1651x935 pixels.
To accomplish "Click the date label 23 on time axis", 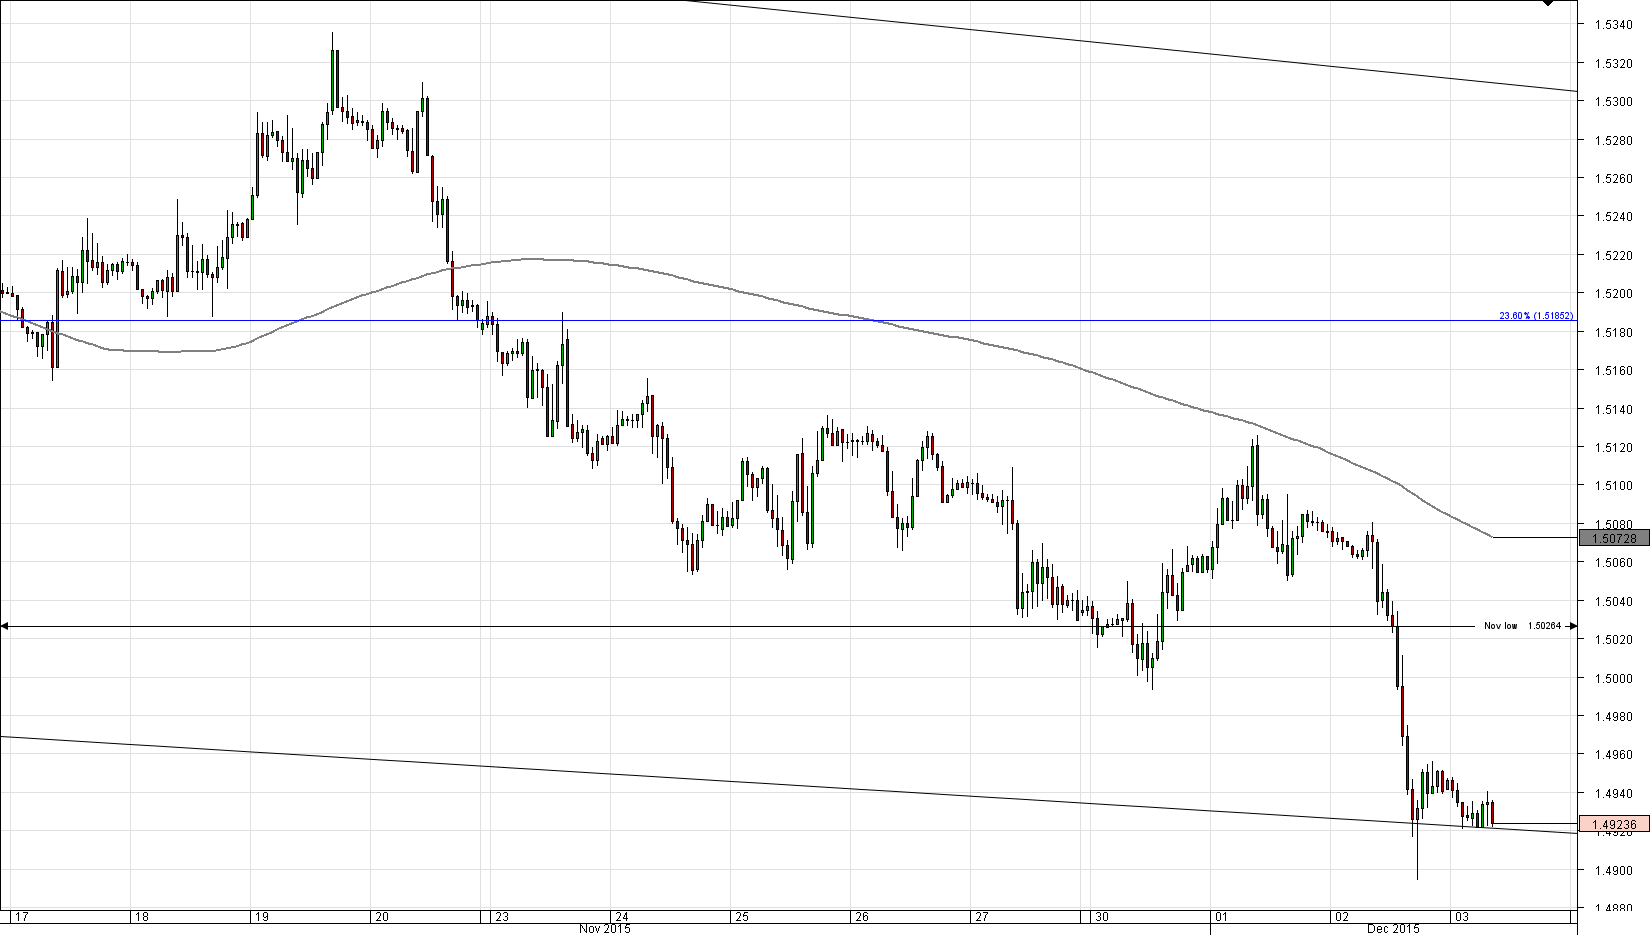I will point(501,916).
